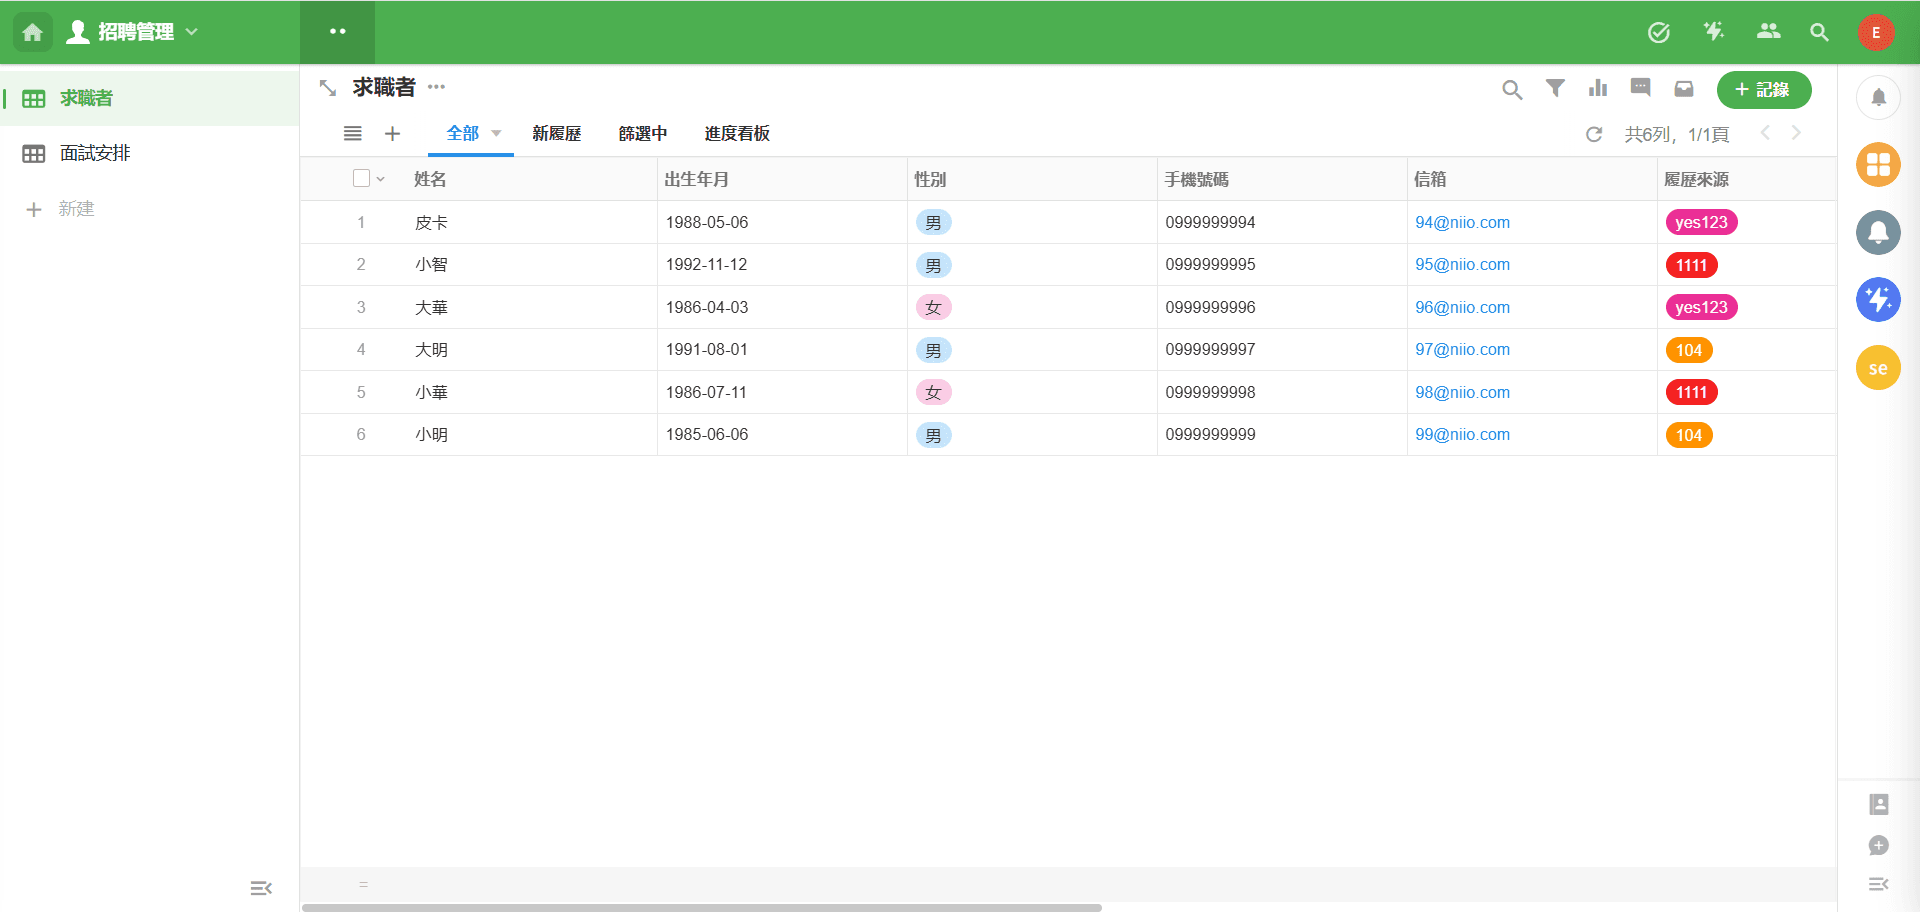Open the orange grid apps icon
The height and width of the screenshot is (912, 1920).
[1878, 164]
